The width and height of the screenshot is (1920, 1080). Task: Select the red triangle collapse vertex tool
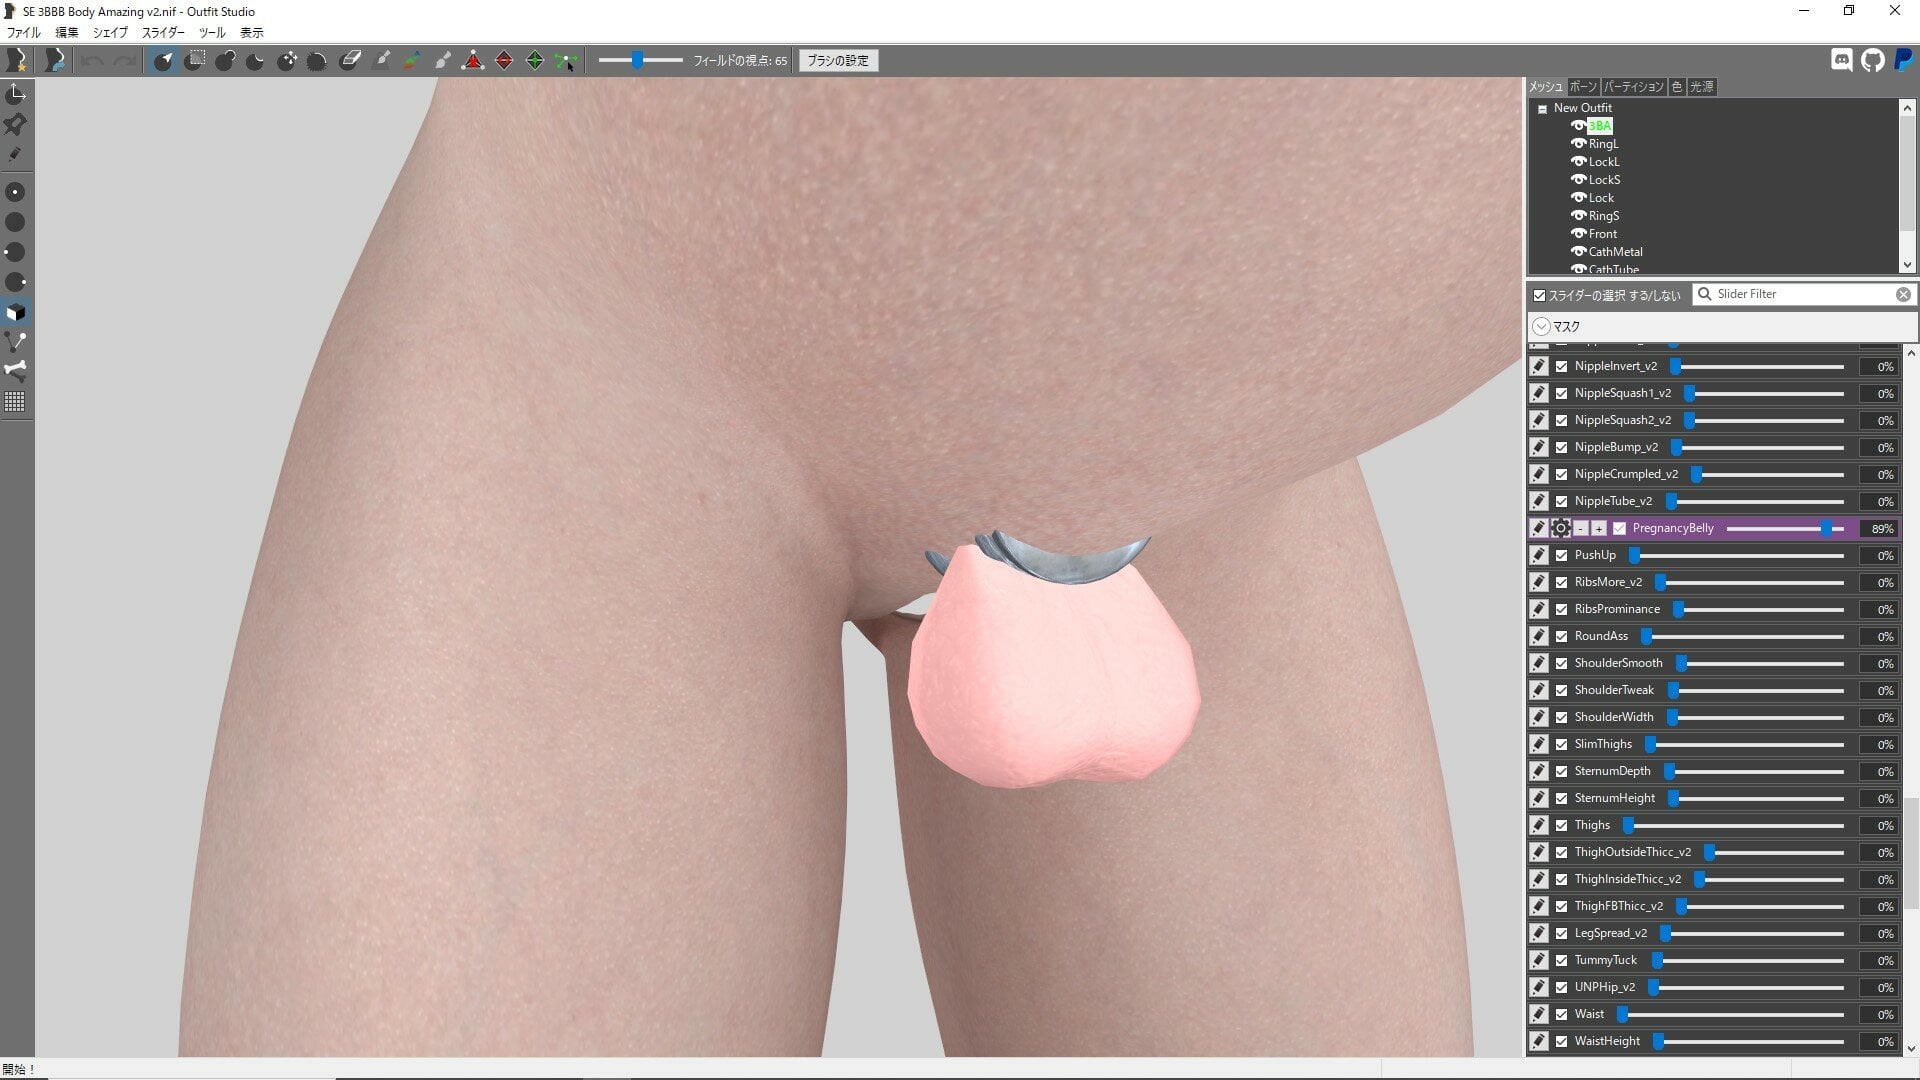(x=473, y=61)
